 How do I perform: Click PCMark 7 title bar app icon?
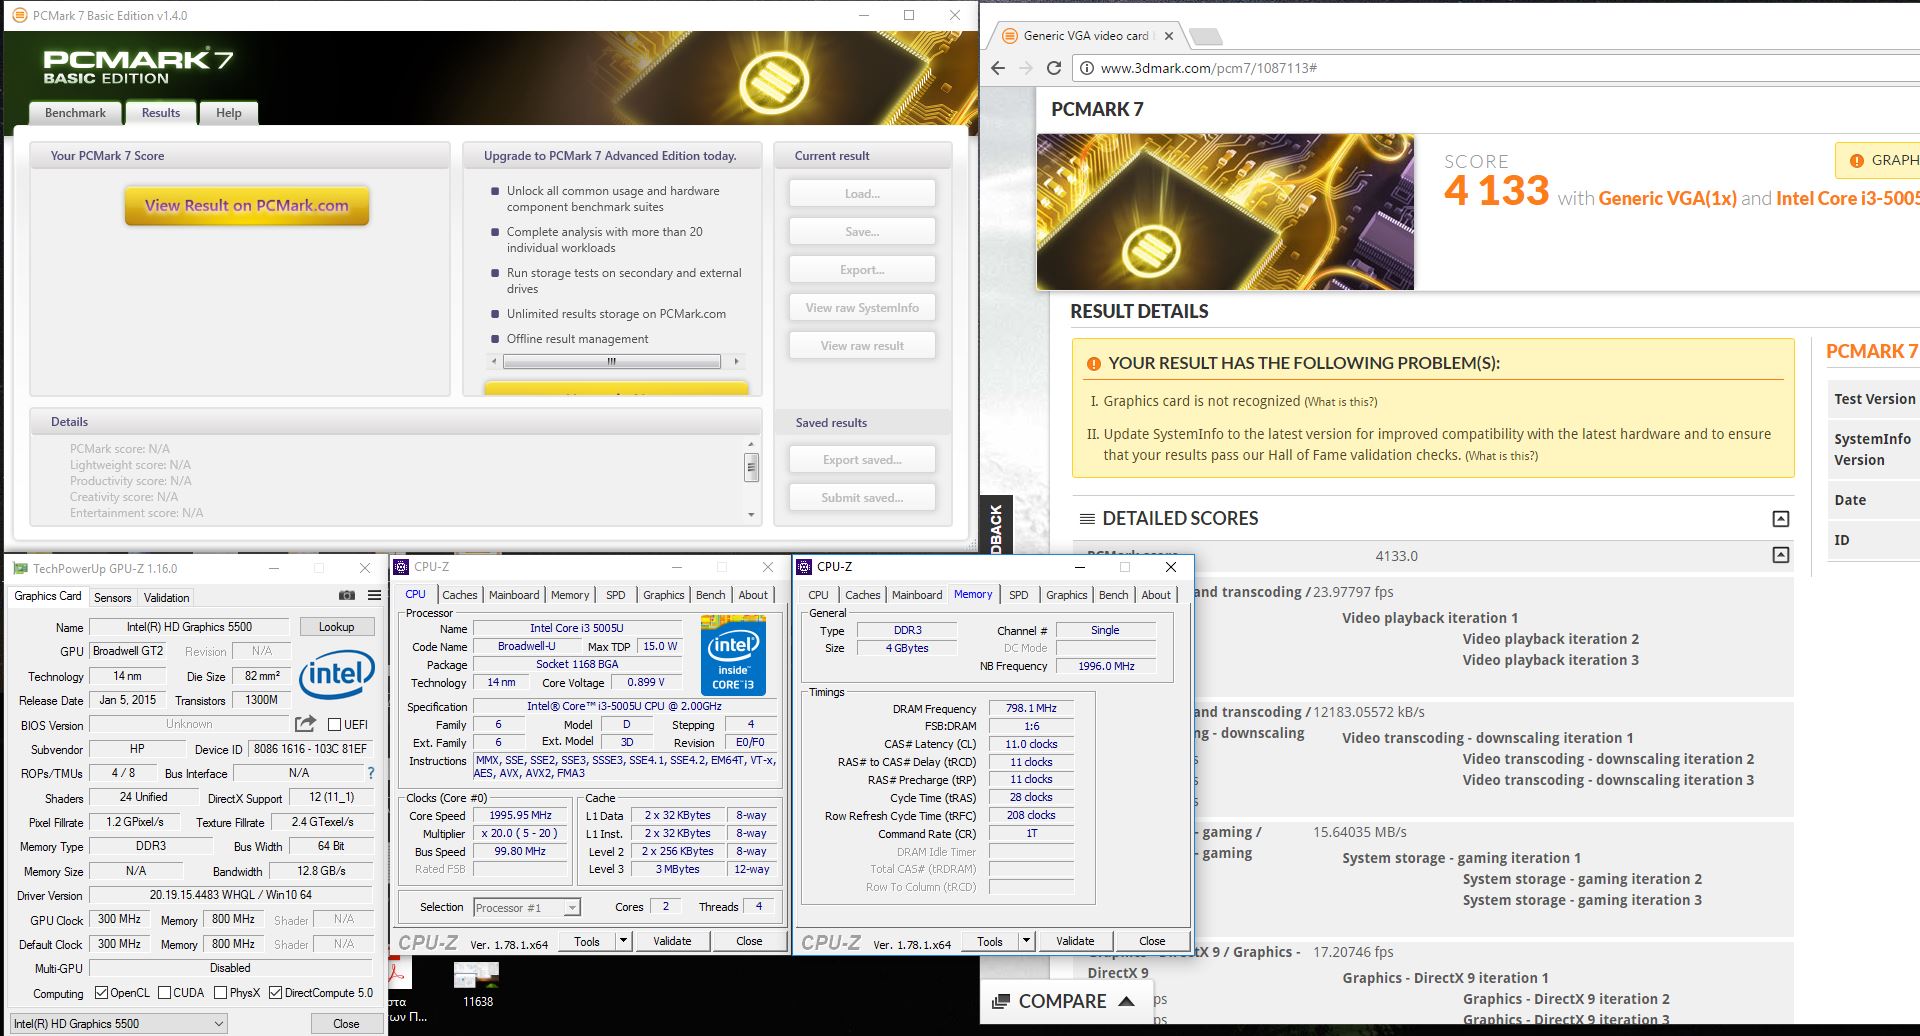pos(19,15)
